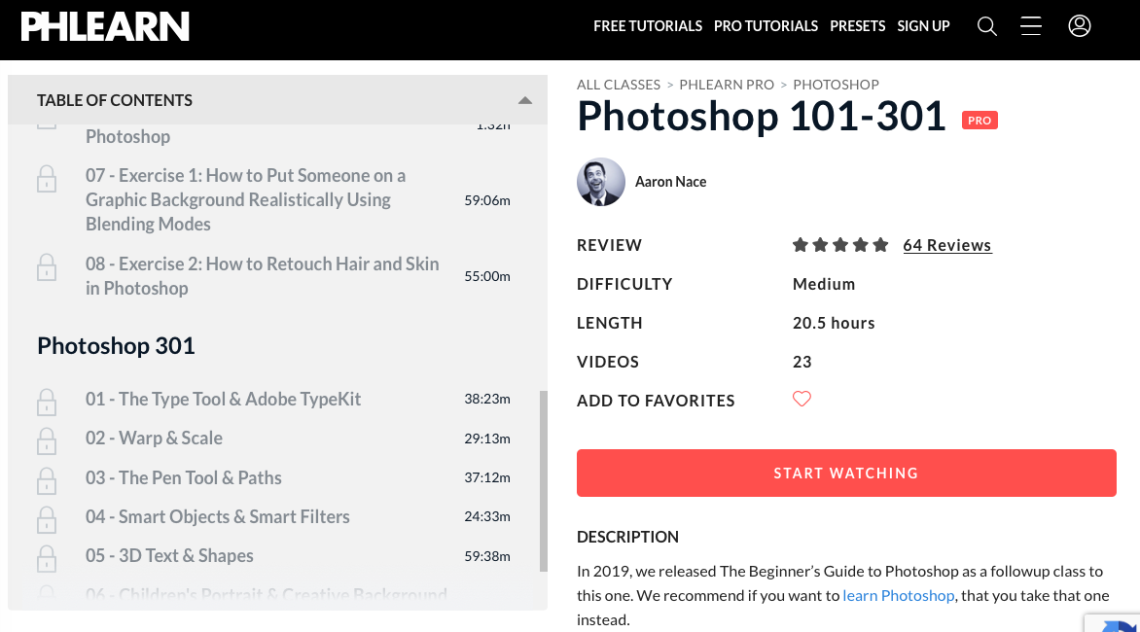Click the PHLEARN logo
The image size is (1140, 632).
click(105, 26)
